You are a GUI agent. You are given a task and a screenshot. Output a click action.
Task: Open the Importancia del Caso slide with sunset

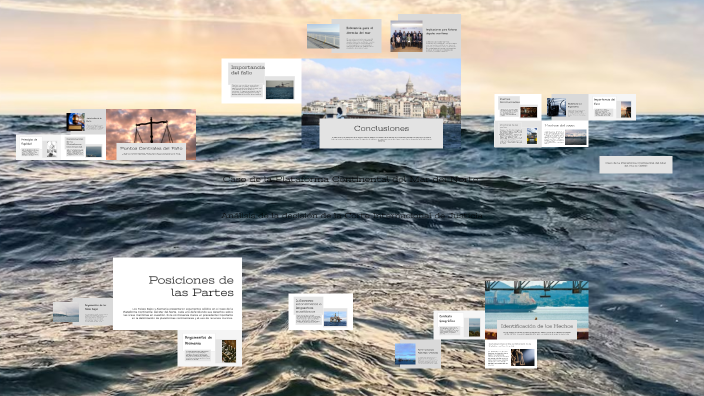(612, 107)
